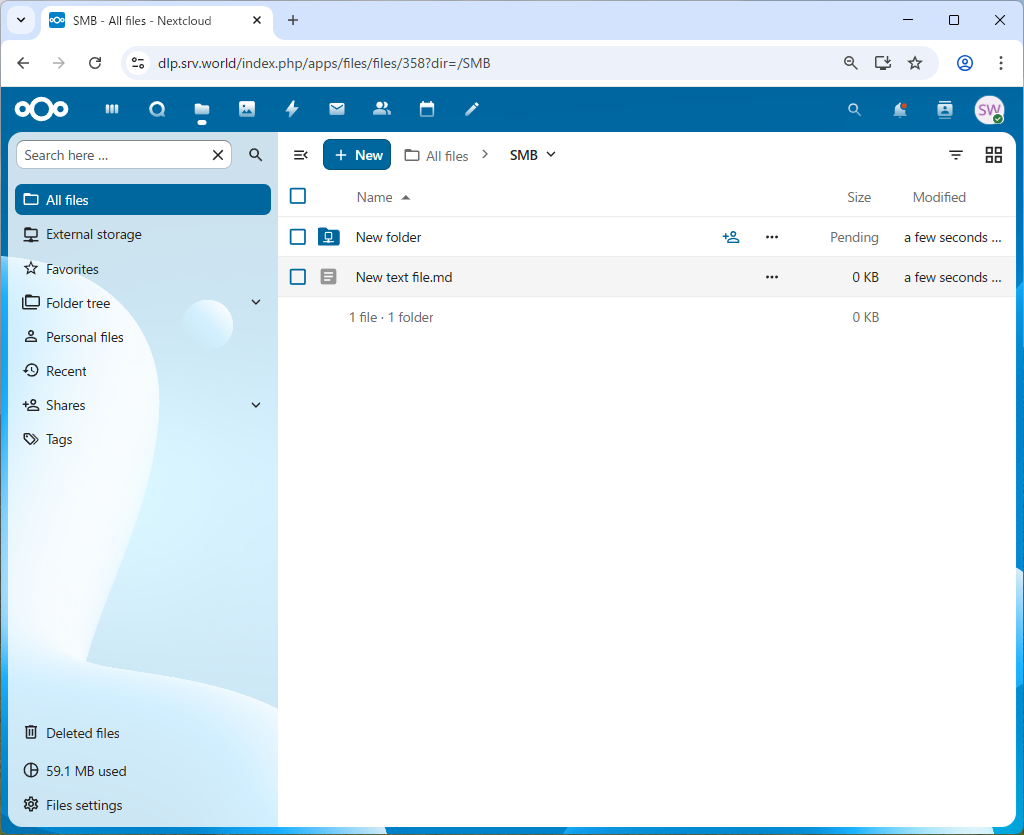Open the Photos app icon

pos(247,109)
